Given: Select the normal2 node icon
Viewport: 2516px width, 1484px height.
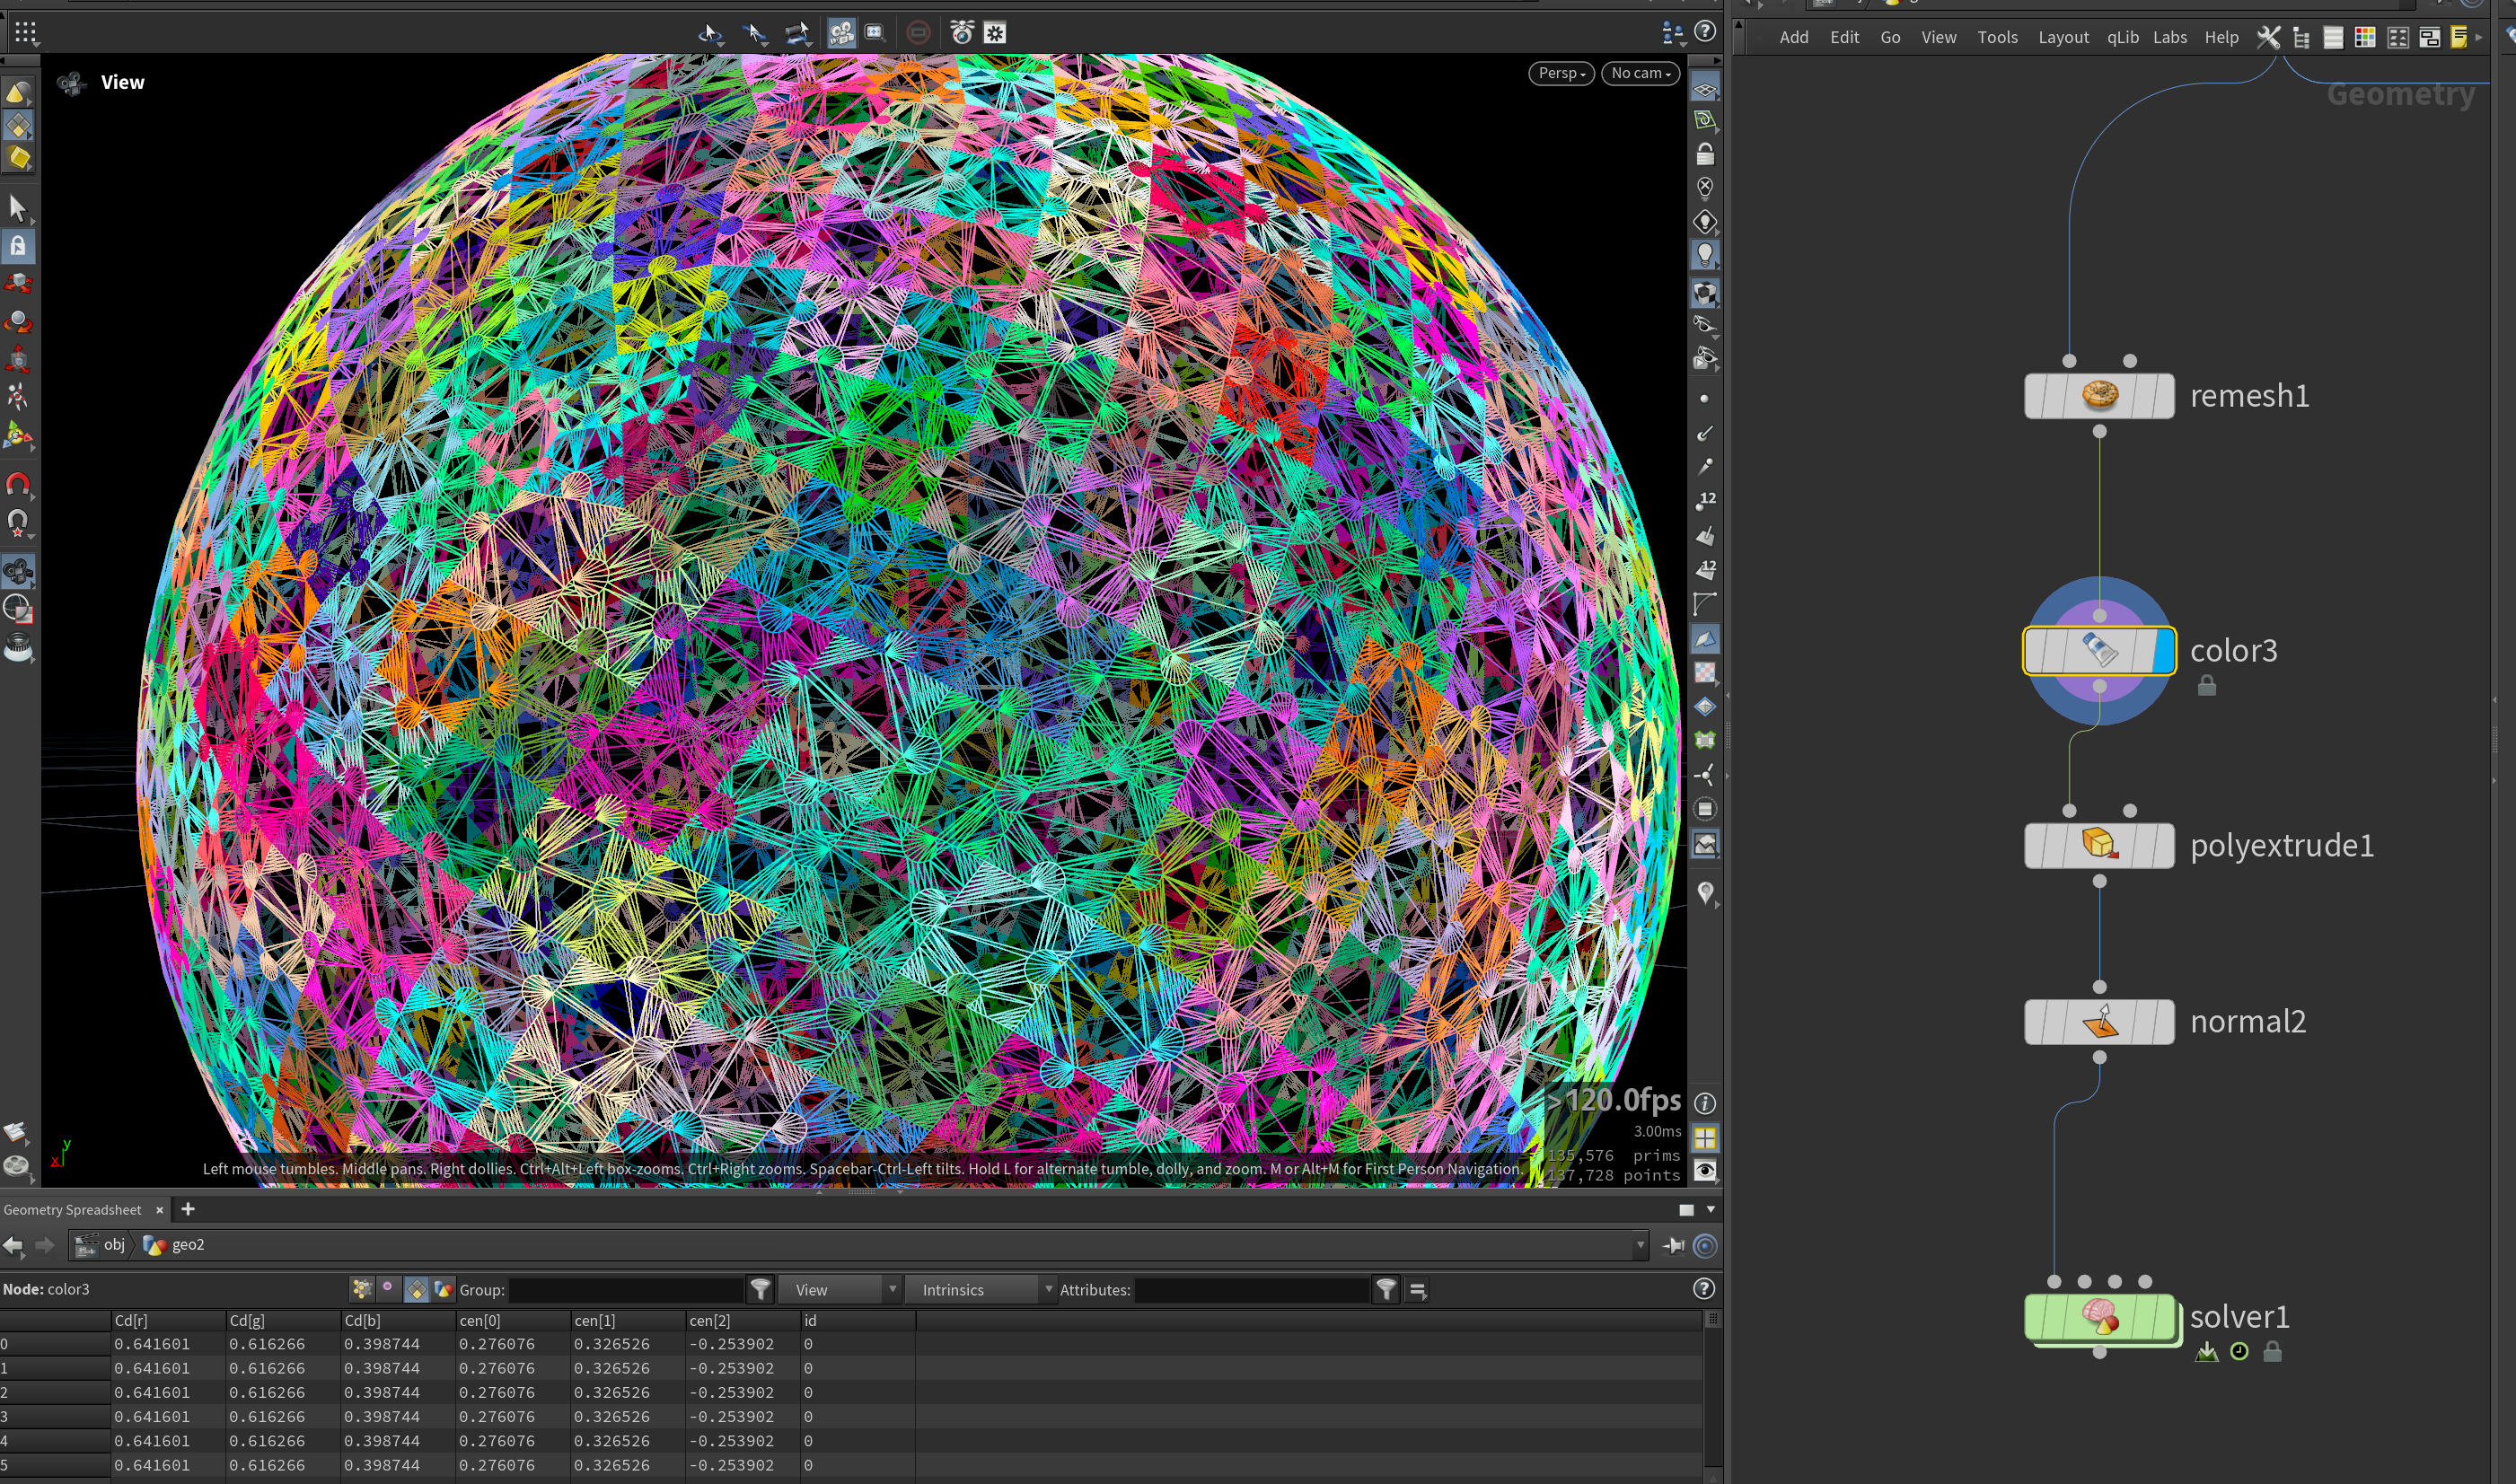Looking at the screenshot, I should [x=2099, y=1022].
